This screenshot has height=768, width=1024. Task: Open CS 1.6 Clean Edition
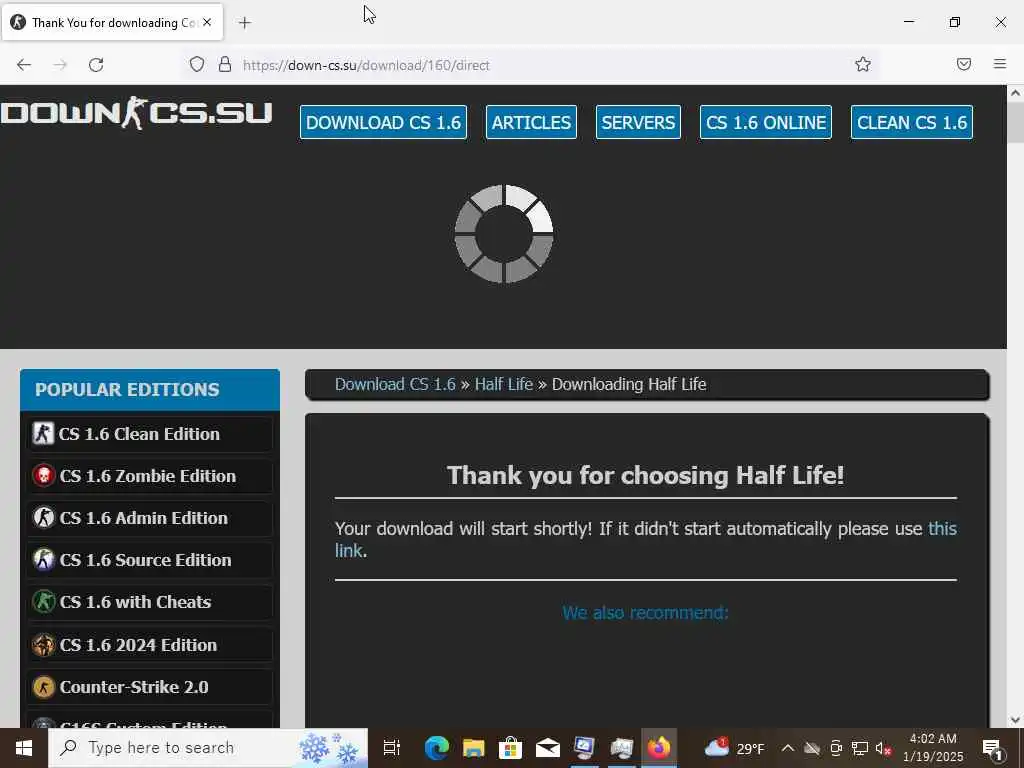pos(150,434)
